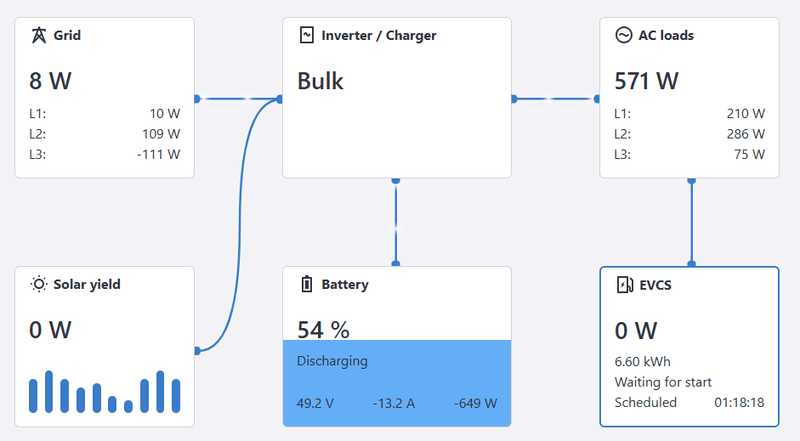Open the Inverter / Charger Bulk card

tap(396, 120)
